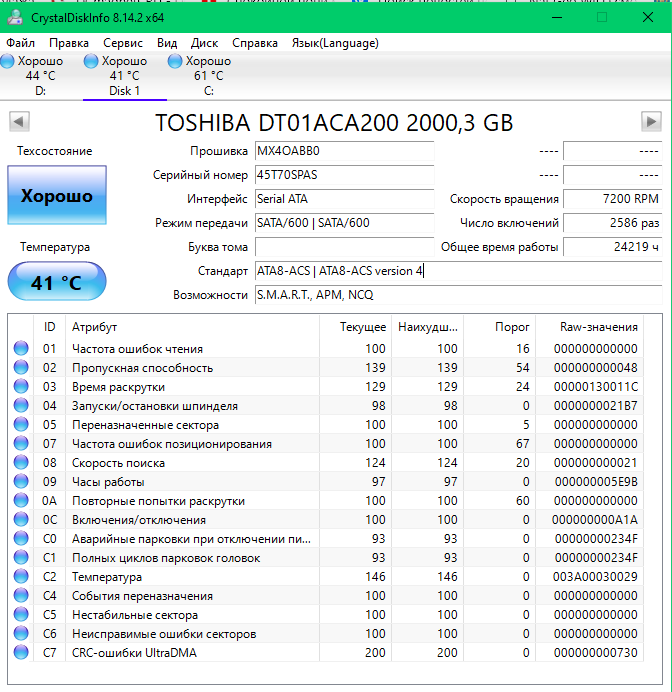Click status orb for attribute C2 Температура

coord(21,576)
